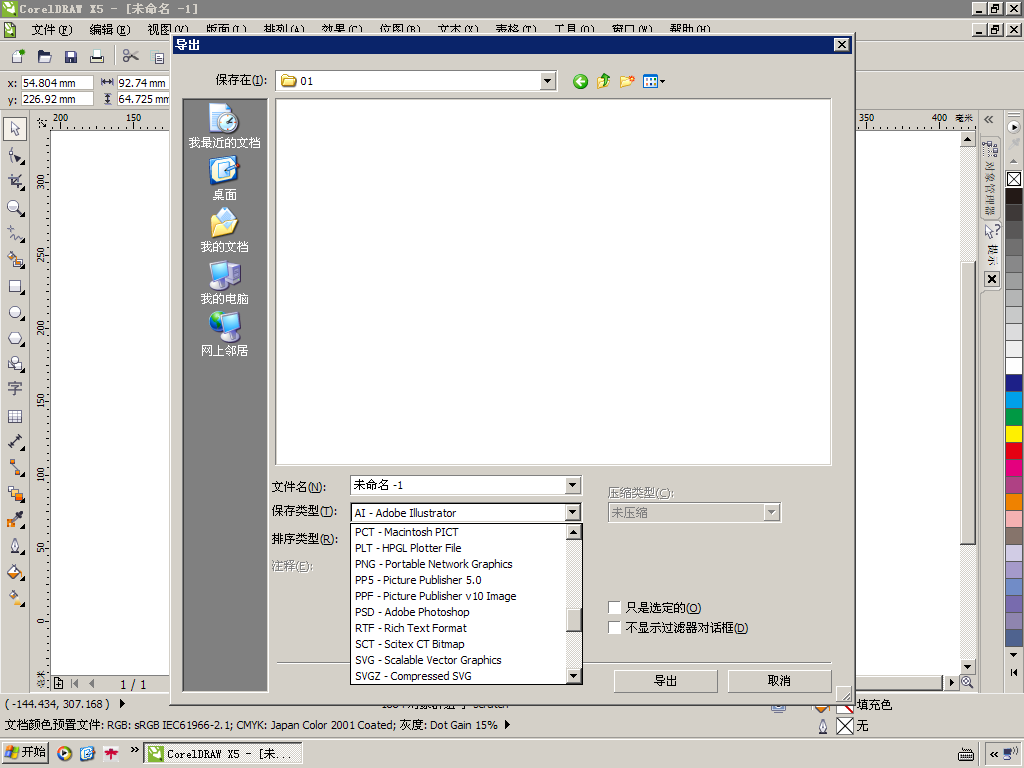
Task: Open the 文件 menu
Action: point(52,29)
